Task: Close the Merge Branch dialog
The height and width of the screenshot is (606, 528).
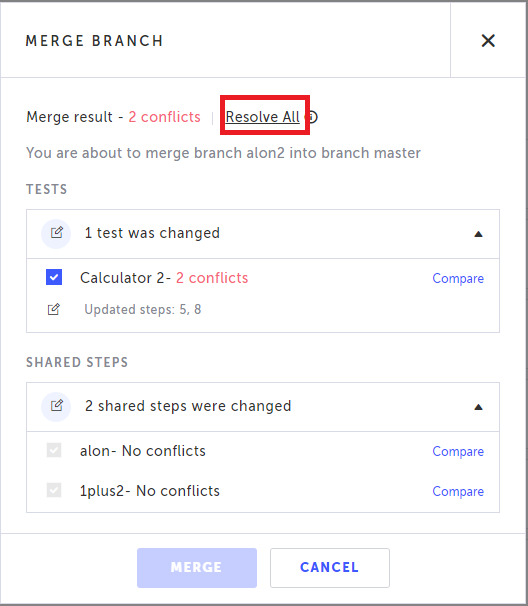Action: (x=488, y=41)
